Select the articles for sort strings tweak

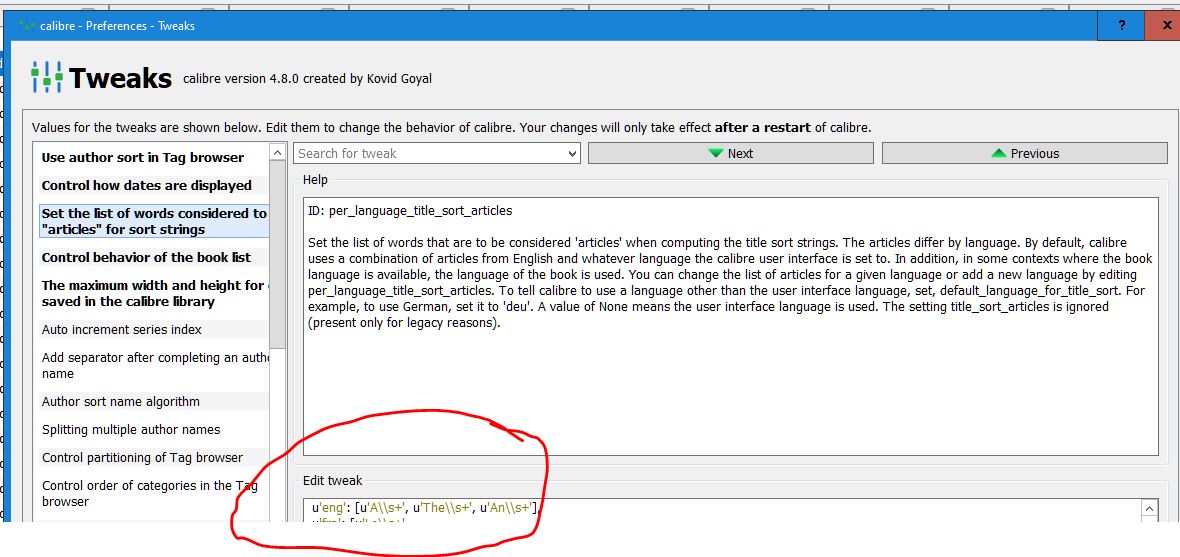[x=154, y=221]
